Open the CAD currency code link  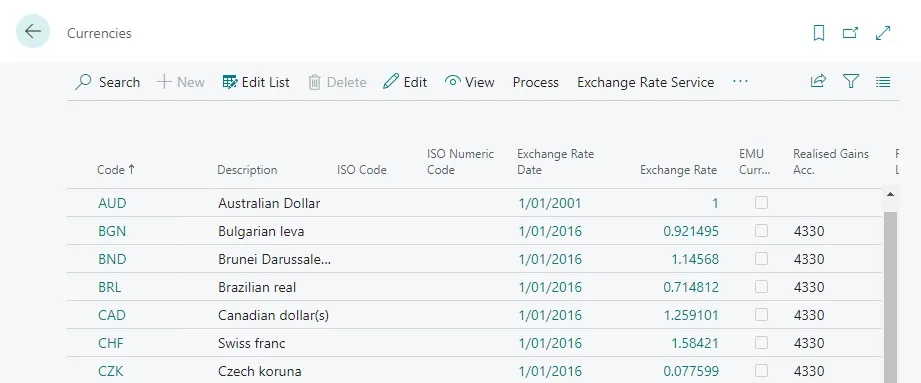point(112,315)
